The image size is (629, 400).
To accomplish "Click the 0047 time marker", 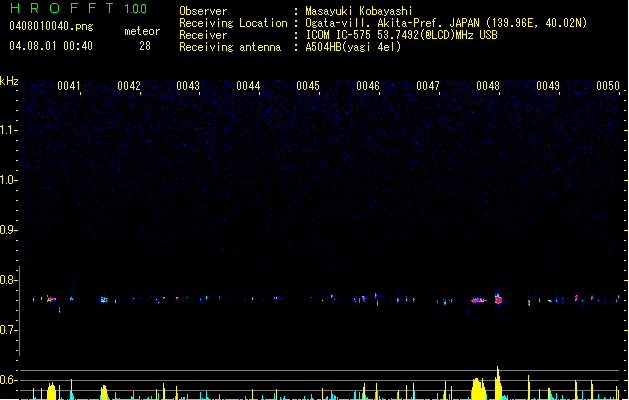I will tap(428, 86).
